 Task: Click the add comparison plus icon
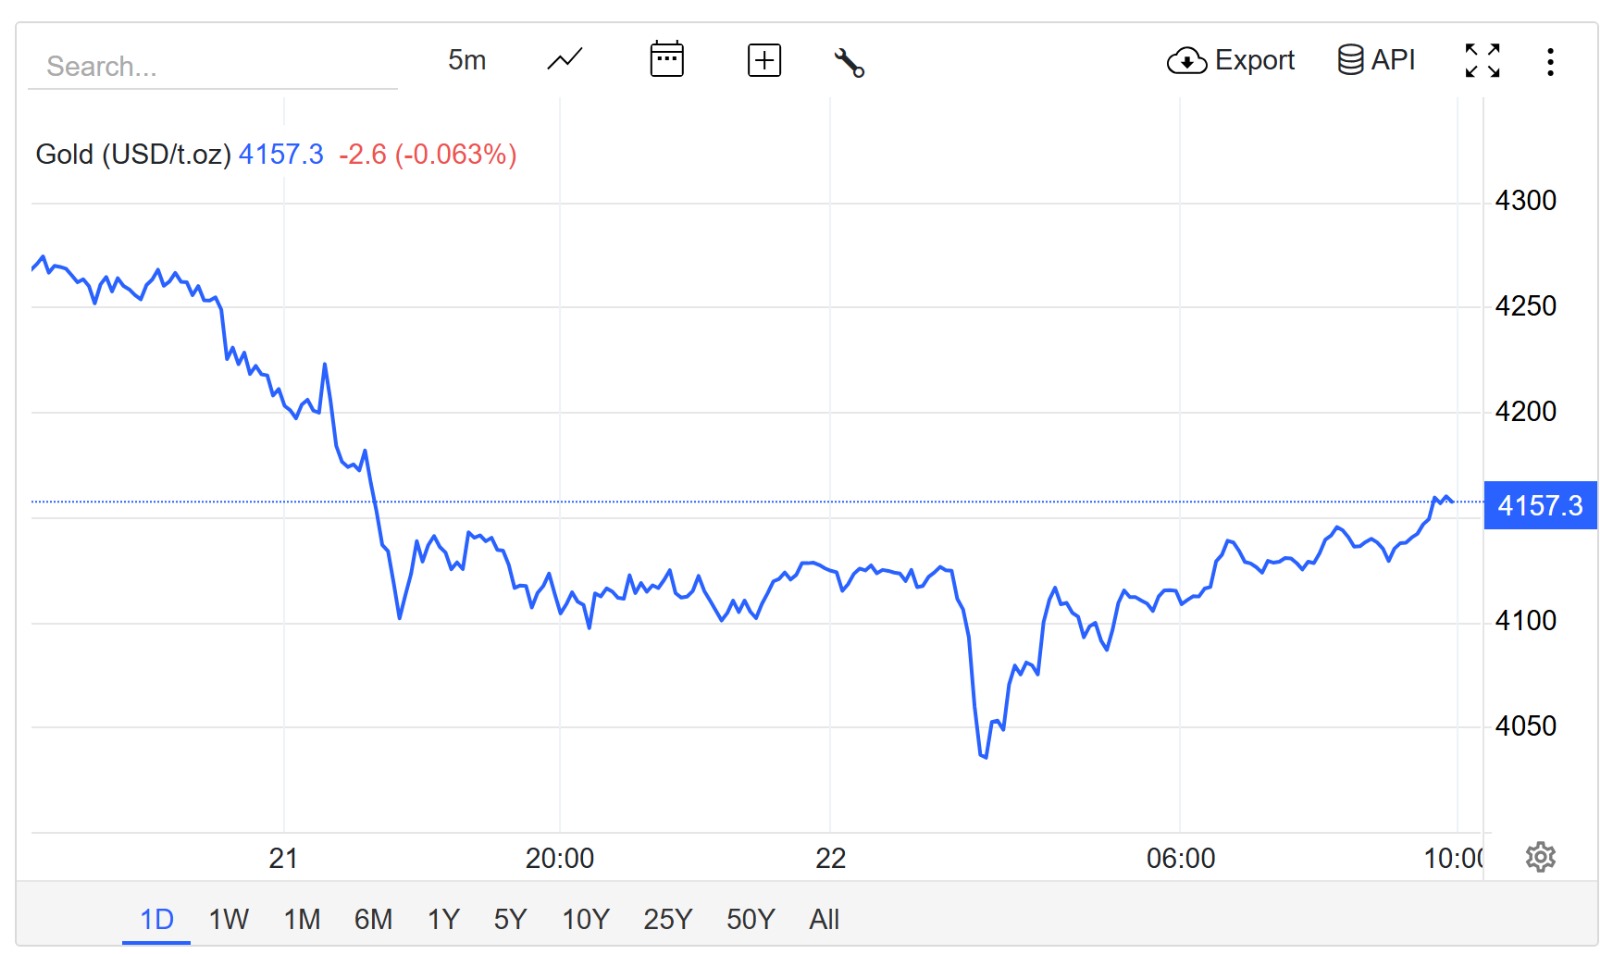tap(764, 60)
